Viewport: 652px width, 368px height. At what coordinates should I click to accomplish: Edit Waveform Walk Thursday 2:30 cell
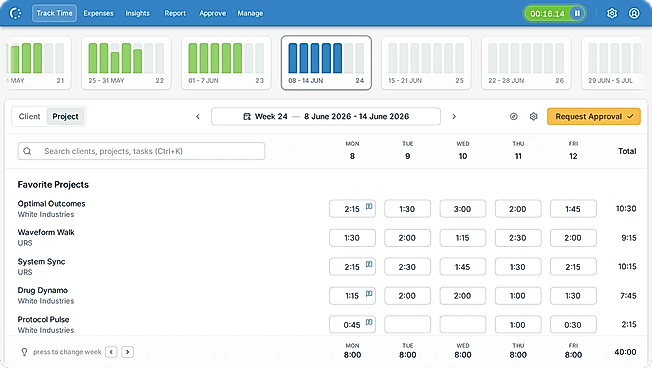click(x=518, y=238)
